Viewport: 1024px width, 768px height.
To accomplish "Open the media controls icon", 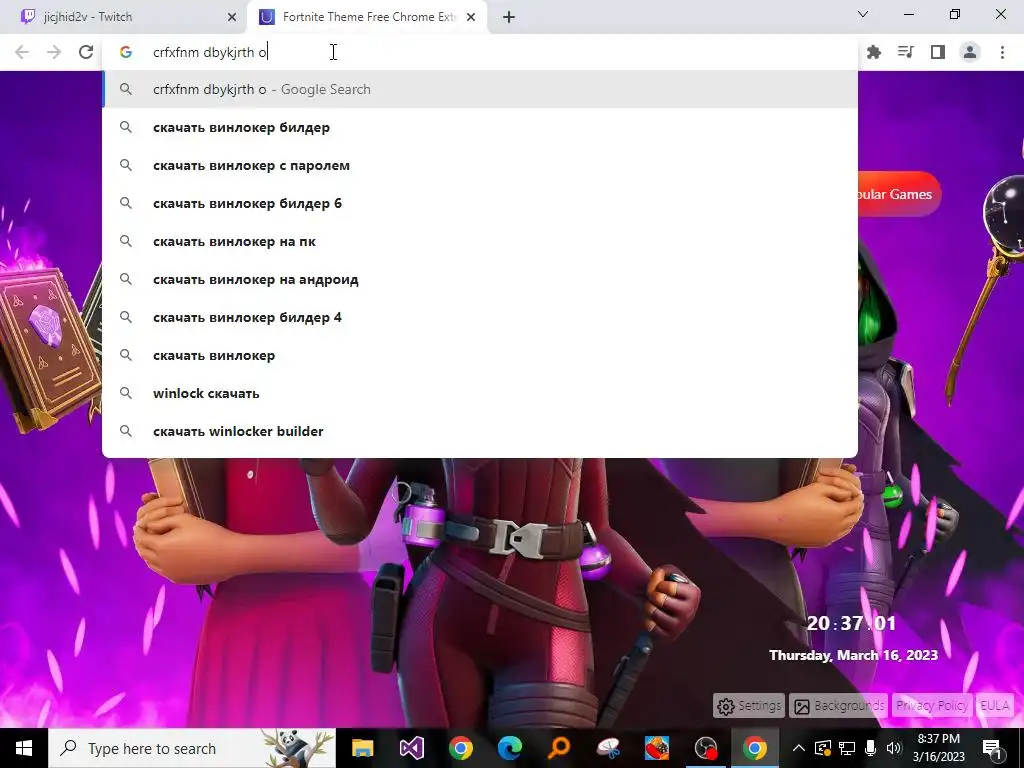I will 905,52.
